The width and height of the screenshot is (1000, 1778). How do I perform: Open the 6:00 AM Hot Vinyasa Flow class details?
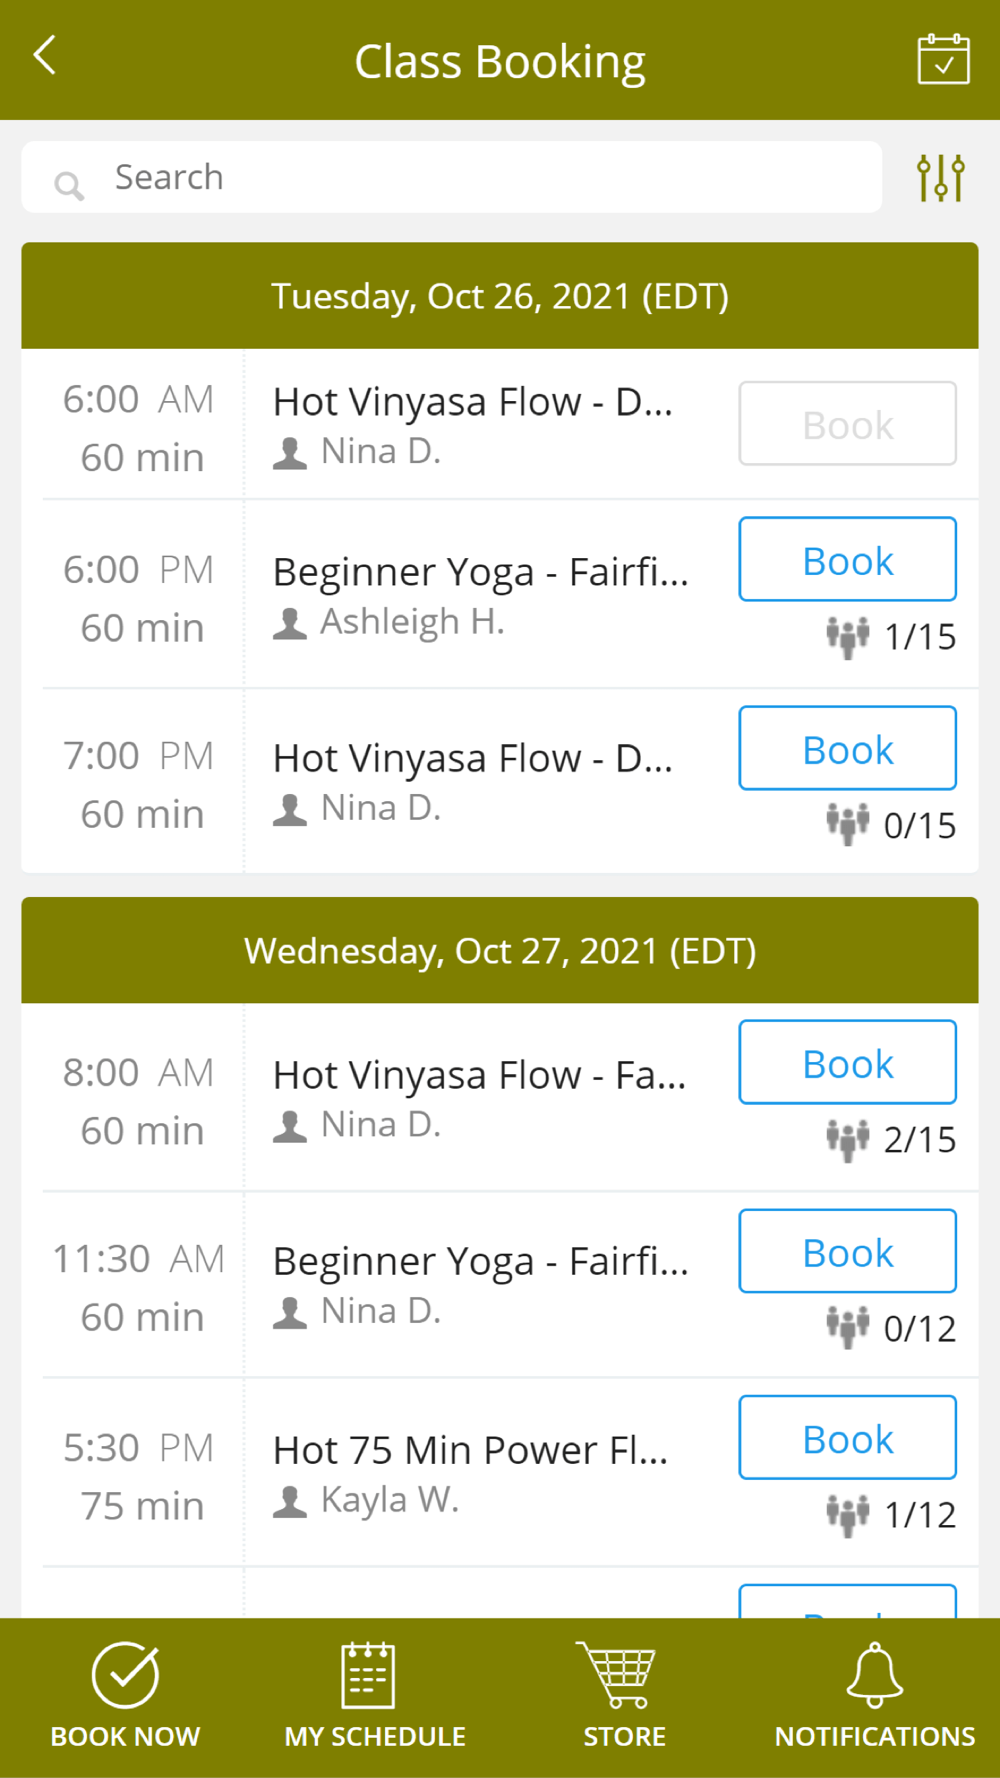pos(473,402)
